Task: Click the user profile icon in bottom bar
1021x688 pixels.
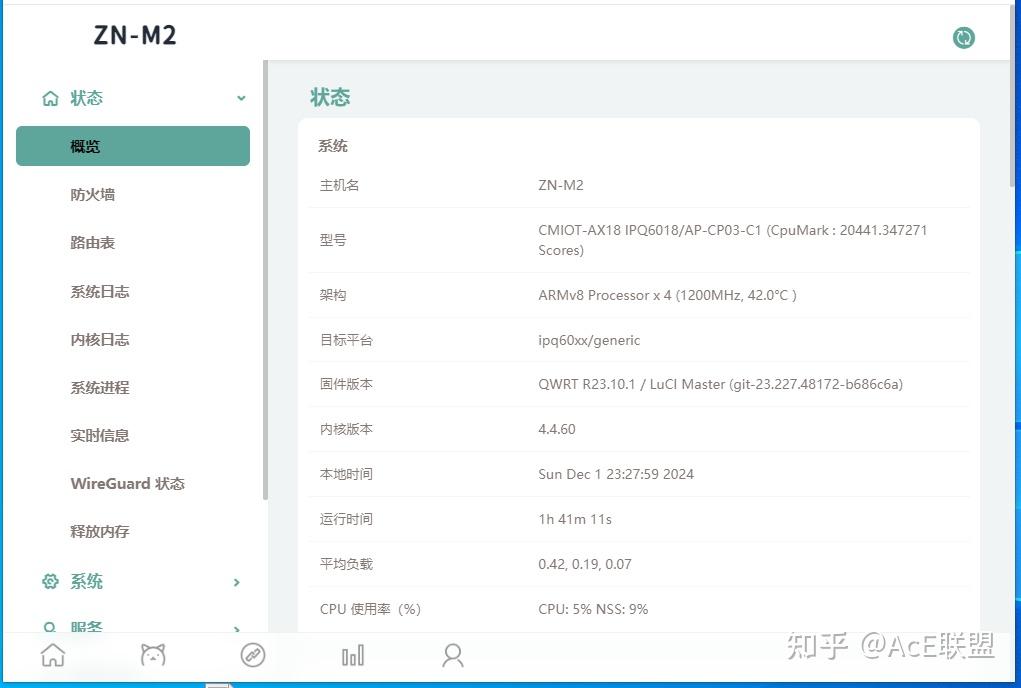Action: point(453,655)
